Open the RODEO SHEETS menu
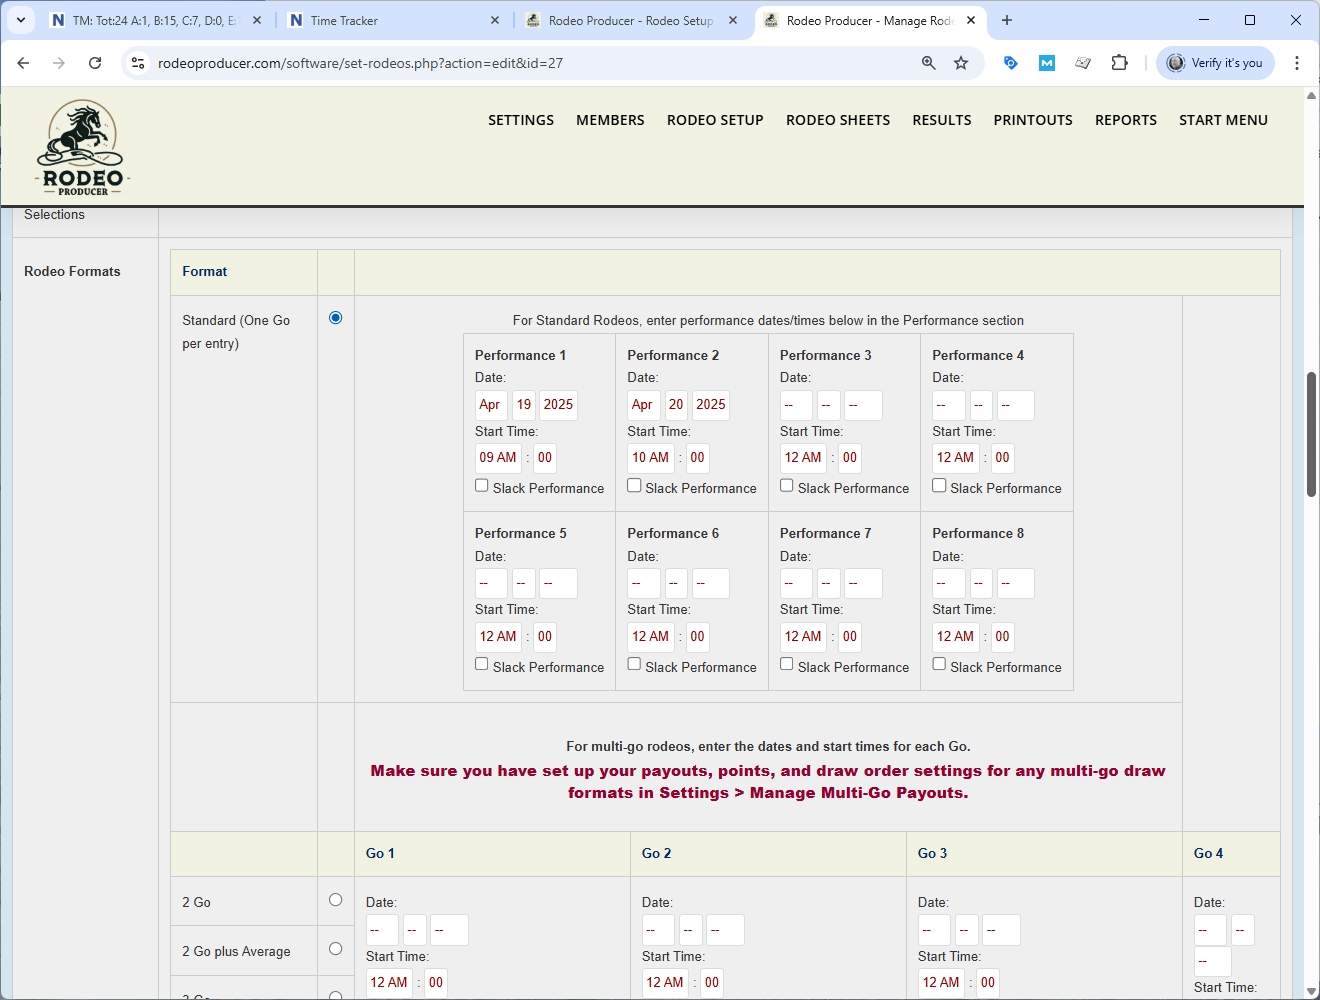Screen dimensions: 1320x1000 pos(837,120)
